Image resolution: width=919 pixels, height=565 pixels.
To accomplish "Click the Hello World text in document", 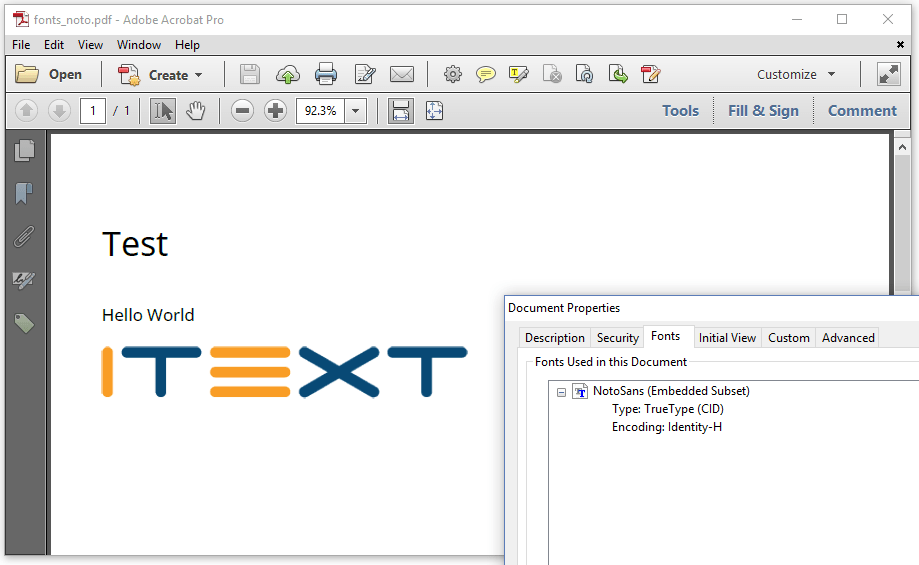I will pyautogui.click(x=148, y=315).
